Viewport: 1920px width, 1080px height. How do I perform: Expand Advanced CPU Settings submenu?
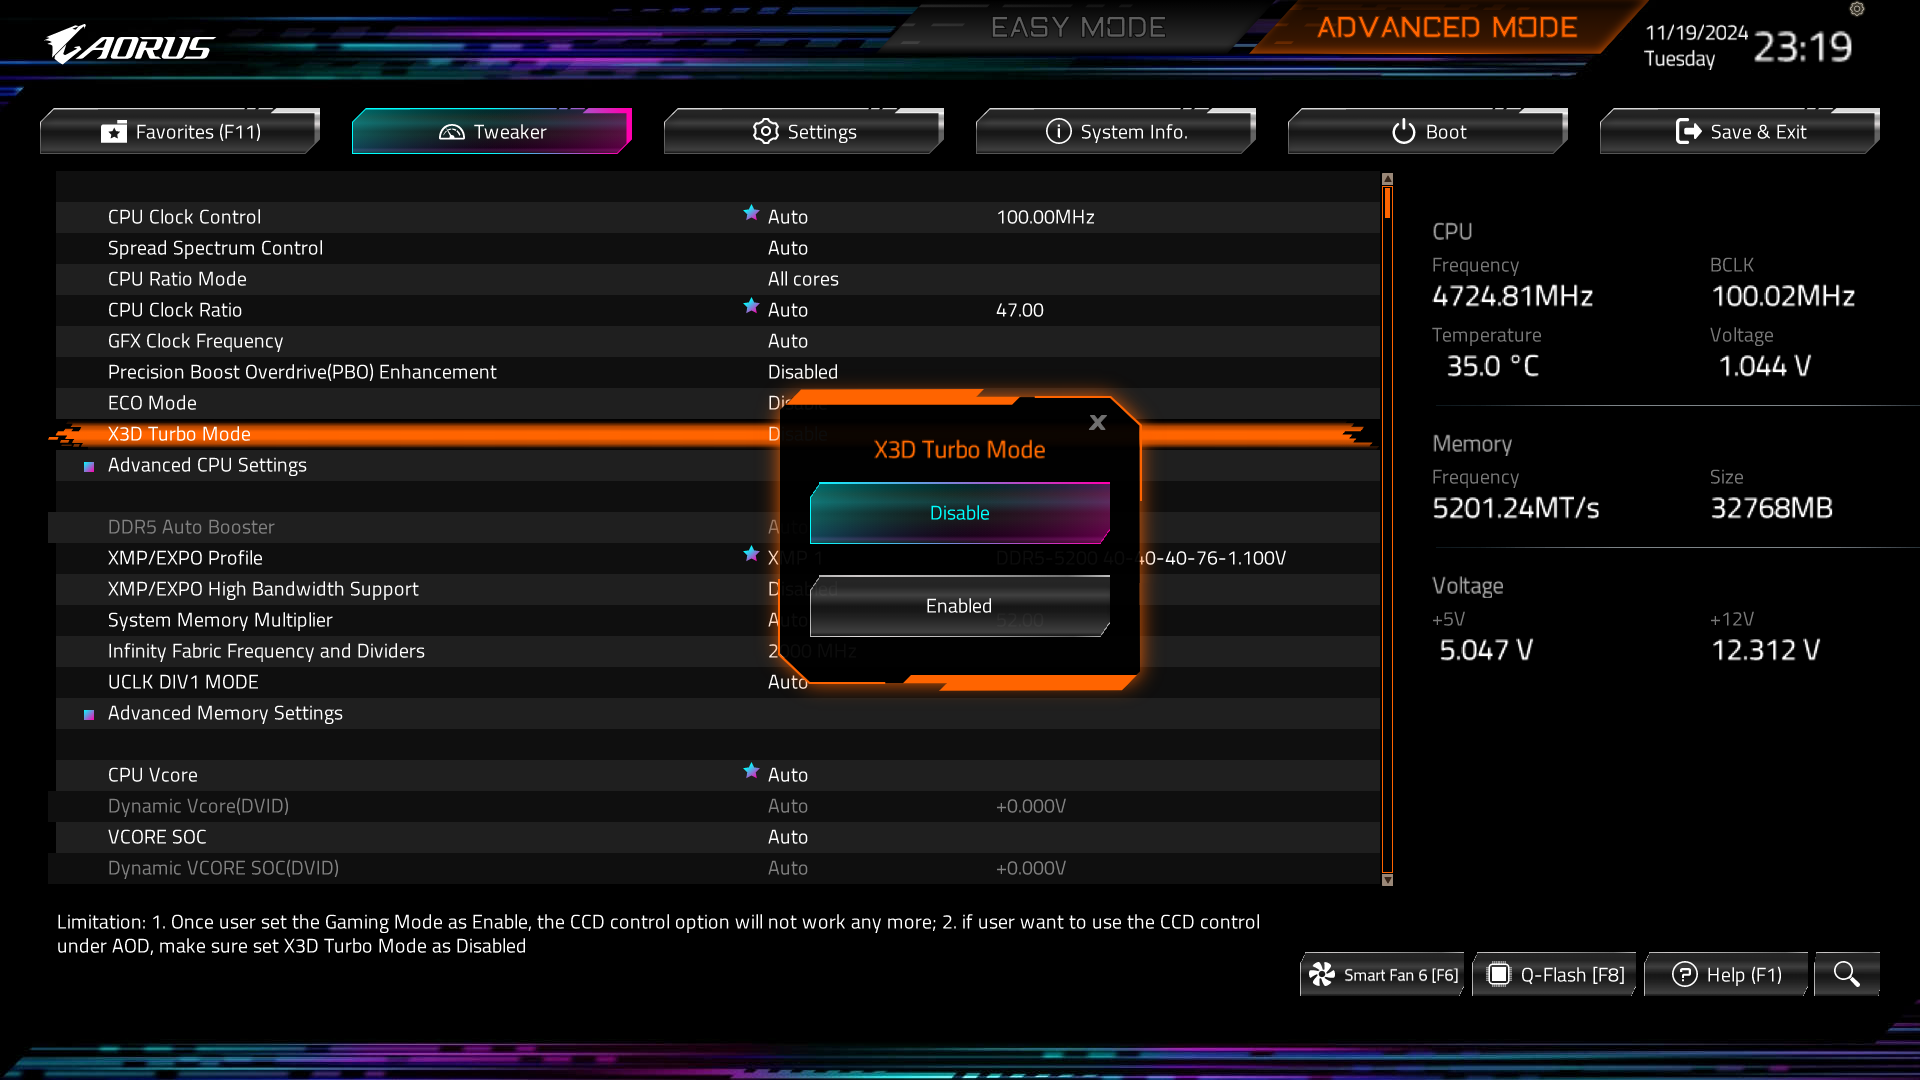coord(207,465)
